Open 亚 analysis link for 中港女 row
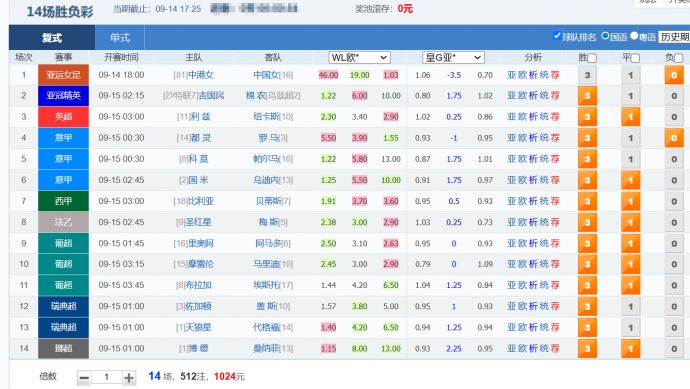 (x=511, y=75)
